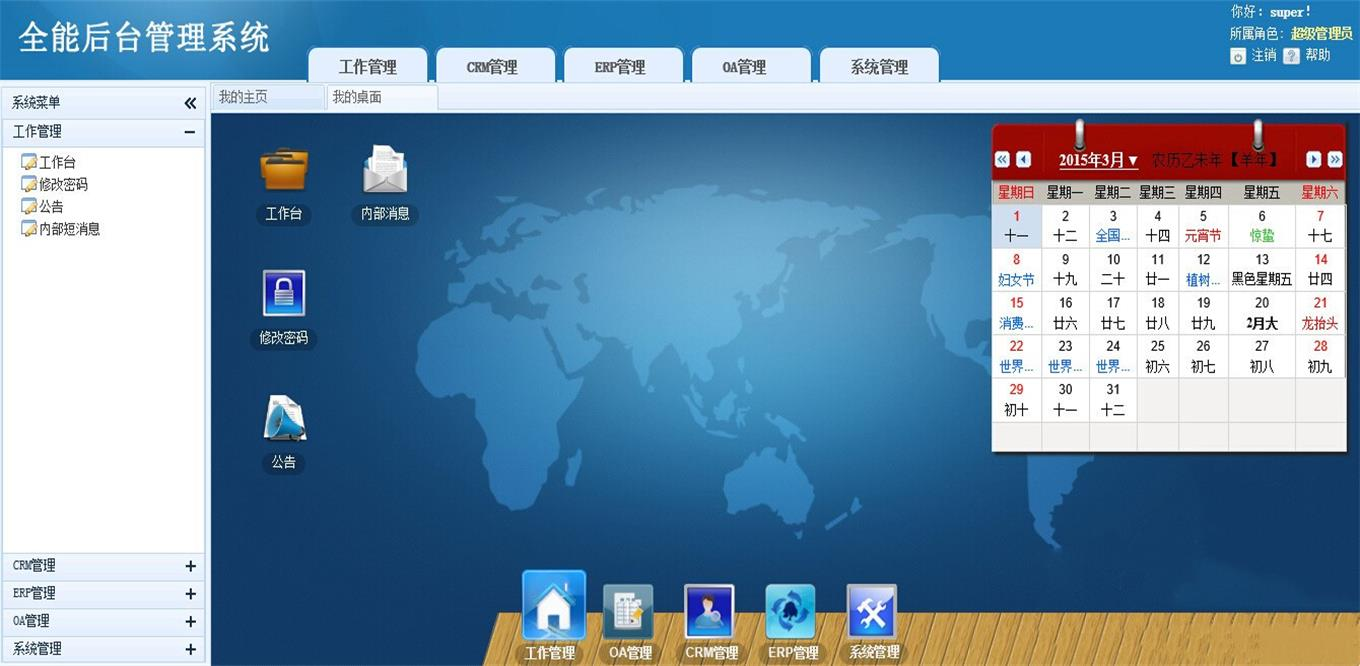Click the OA管理 icon in bottom dock

629,611
